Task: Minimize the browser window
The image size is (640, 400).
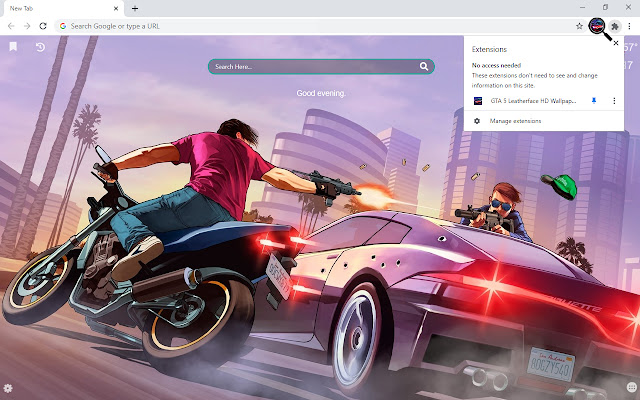Action: [x=582, y=7]
